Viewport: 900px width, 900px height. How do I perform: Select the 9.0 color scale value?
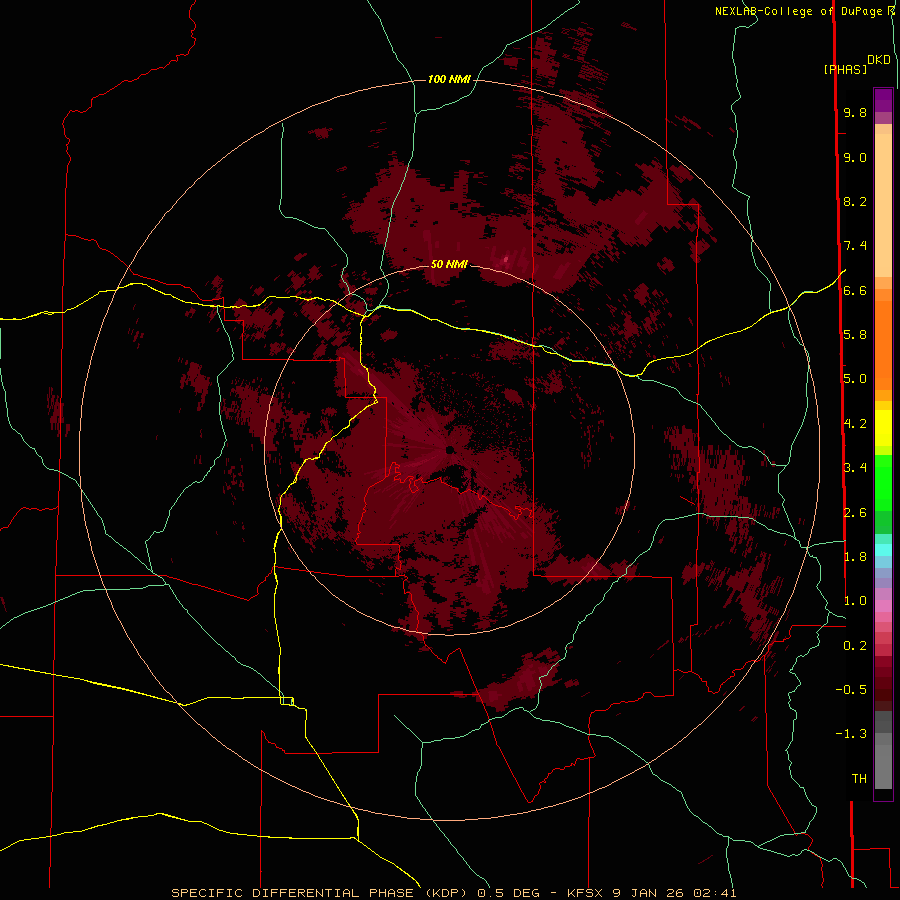pos(855,157)
